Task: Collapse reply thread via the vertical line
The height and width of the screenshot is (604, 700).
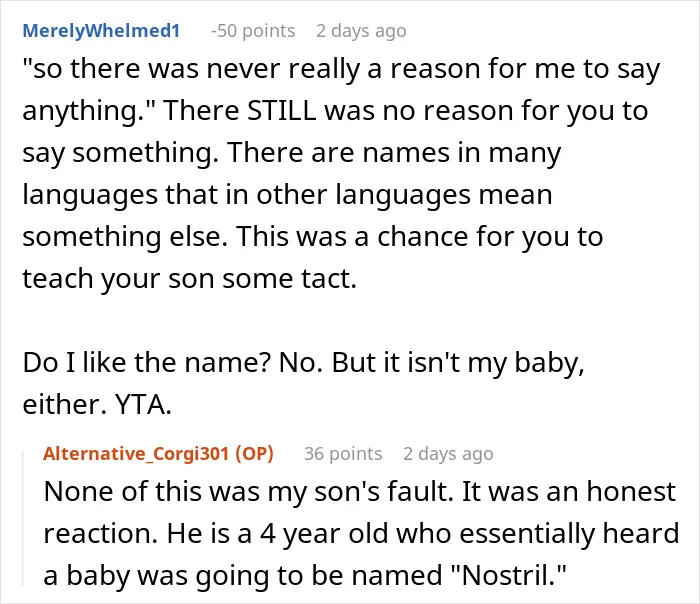Action: coord(23,518)
